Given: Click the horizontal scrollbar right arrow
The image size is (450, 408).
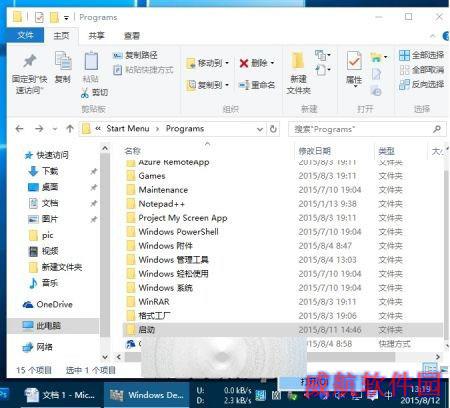Looking at the screenshot, I should tap(438, 357).
